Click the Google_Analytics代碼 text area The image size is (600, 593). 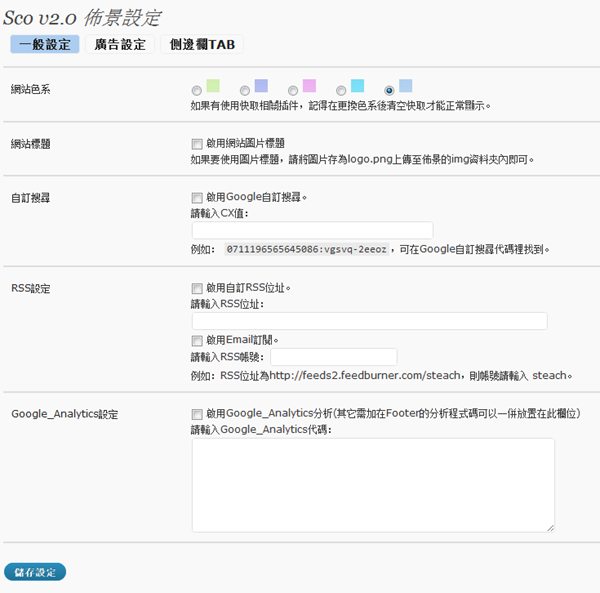click(373, 484)
